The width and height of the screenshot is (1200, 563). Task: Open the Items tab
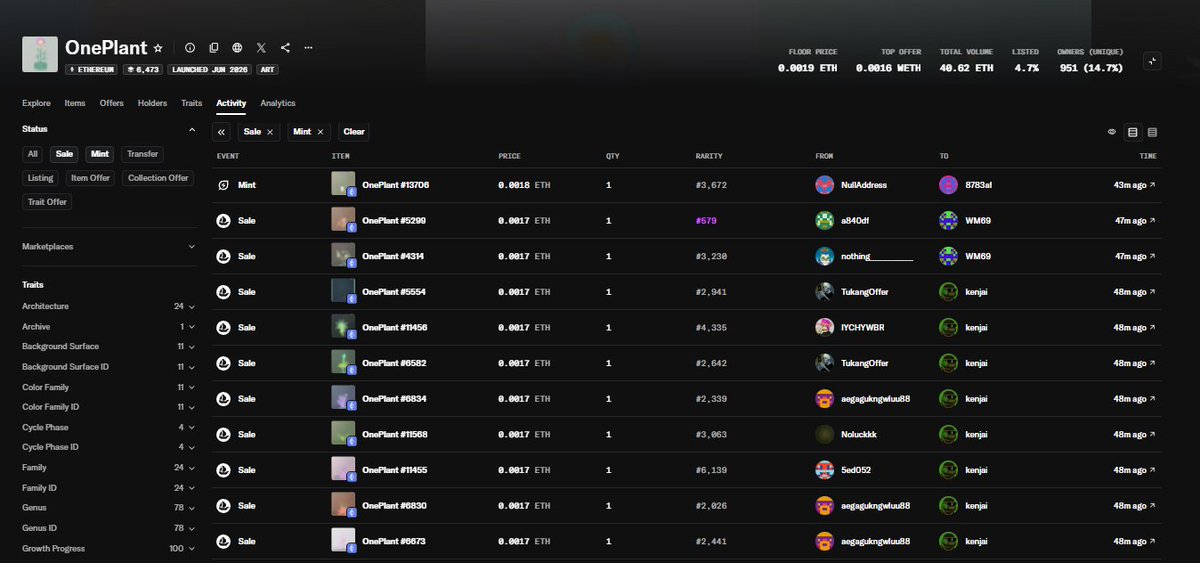point(75,103)
